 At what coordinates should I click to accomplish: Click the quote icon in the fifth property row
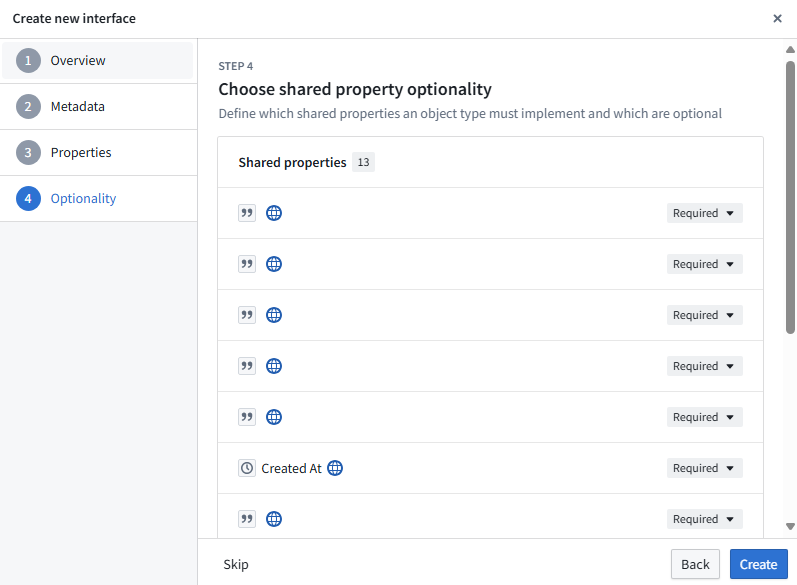click(247, 417)
